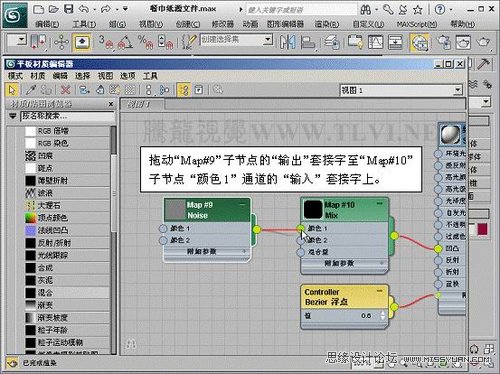Click the keyword search field in title bar

point(301,10)
